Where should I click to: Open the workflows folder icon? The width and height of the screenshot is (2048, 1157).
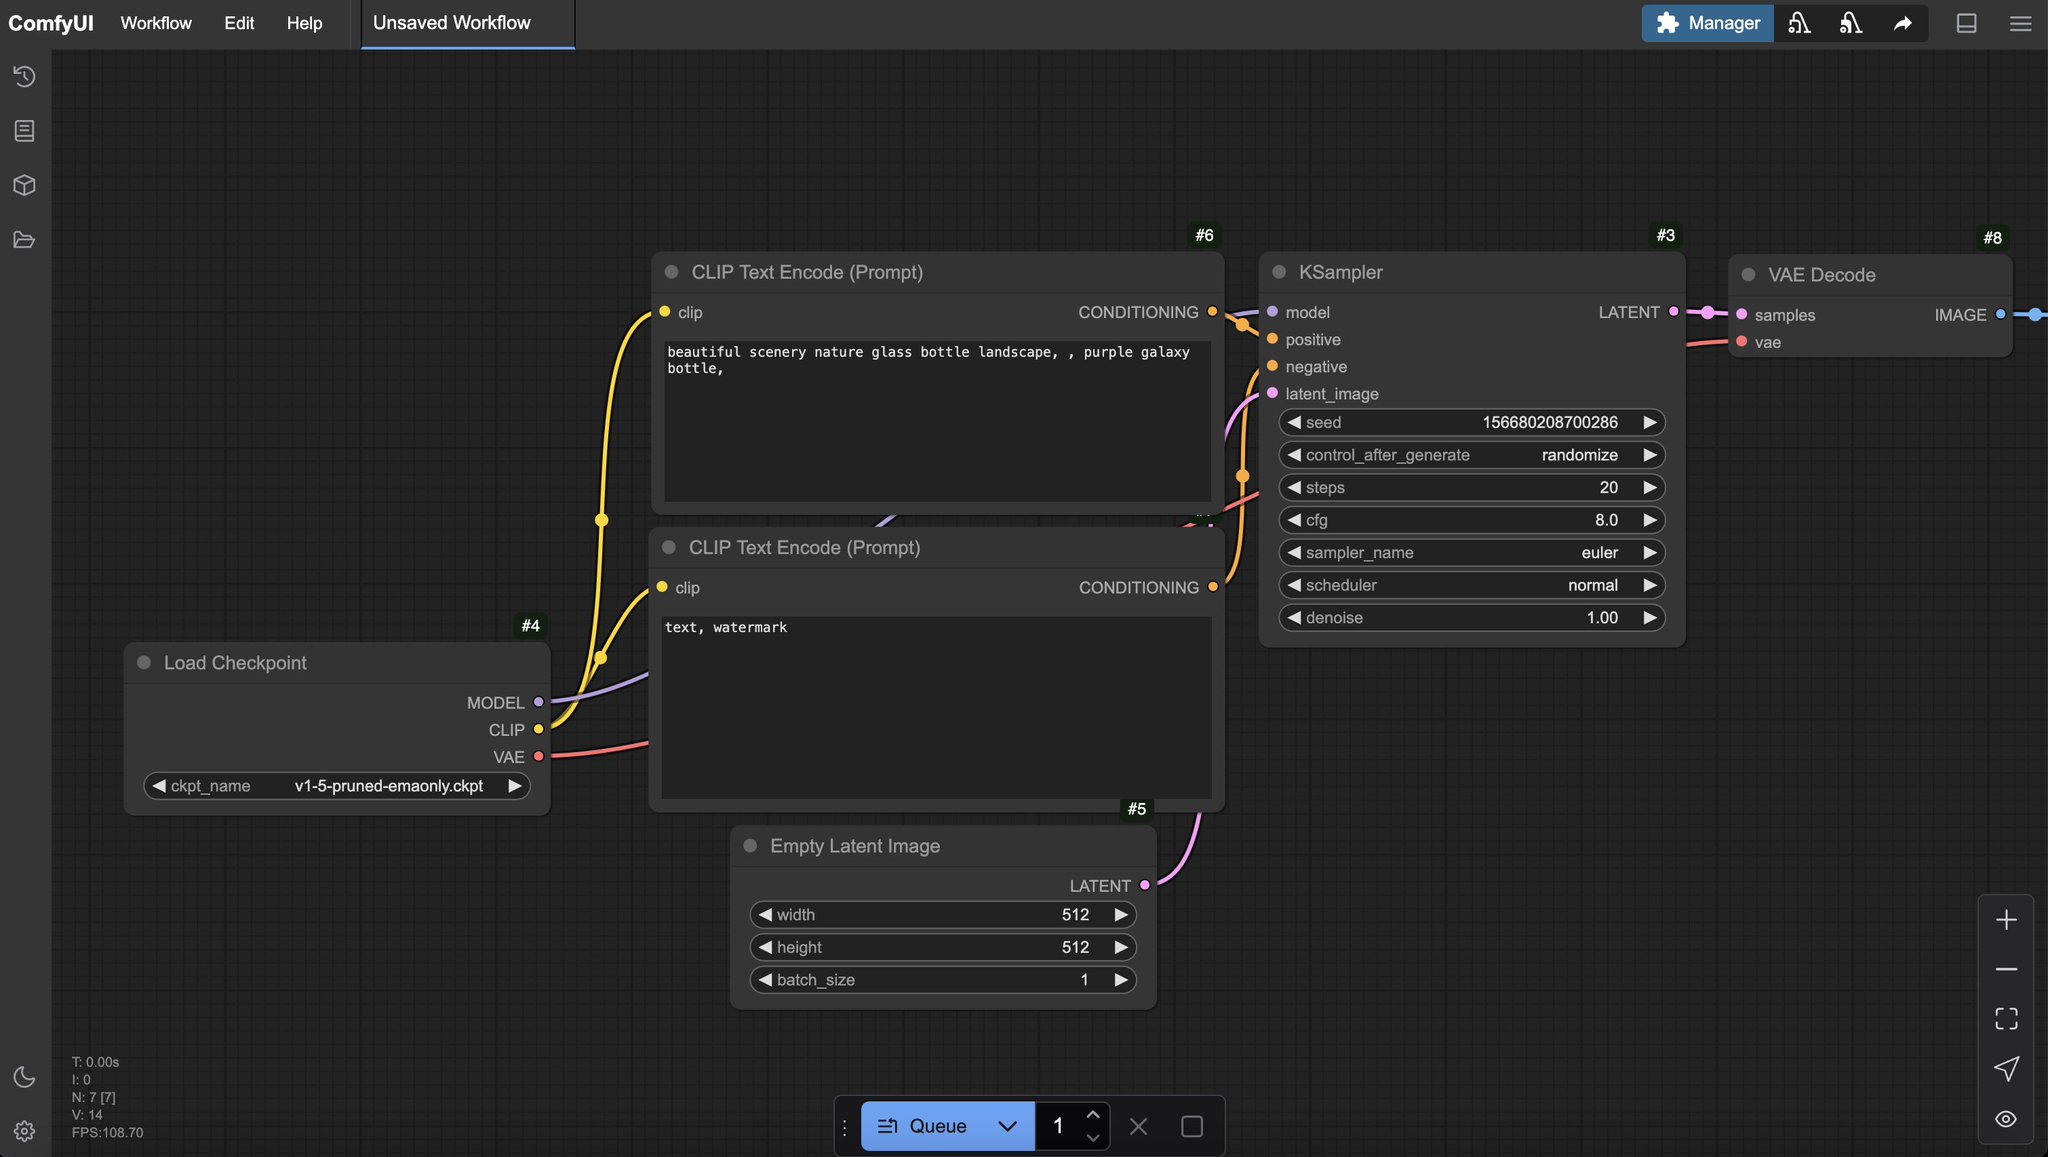tap(25, 240)
